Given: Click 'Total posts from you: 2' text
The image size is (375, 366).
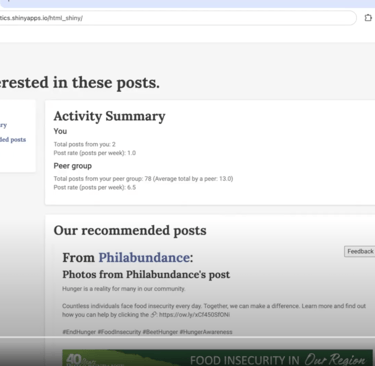Looking at the screenshot, I should coord(85,144).
